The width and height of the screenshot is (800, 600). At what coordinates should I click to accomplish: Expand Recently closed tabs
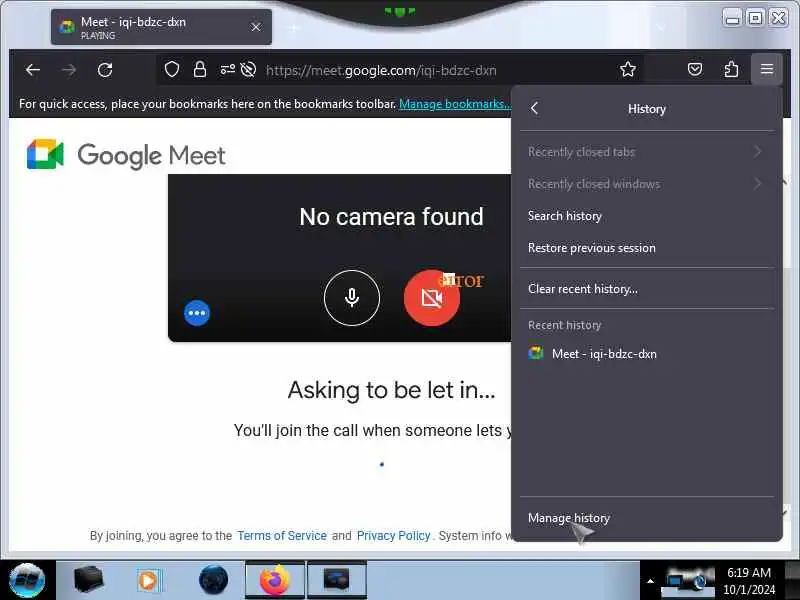point(646,152)
